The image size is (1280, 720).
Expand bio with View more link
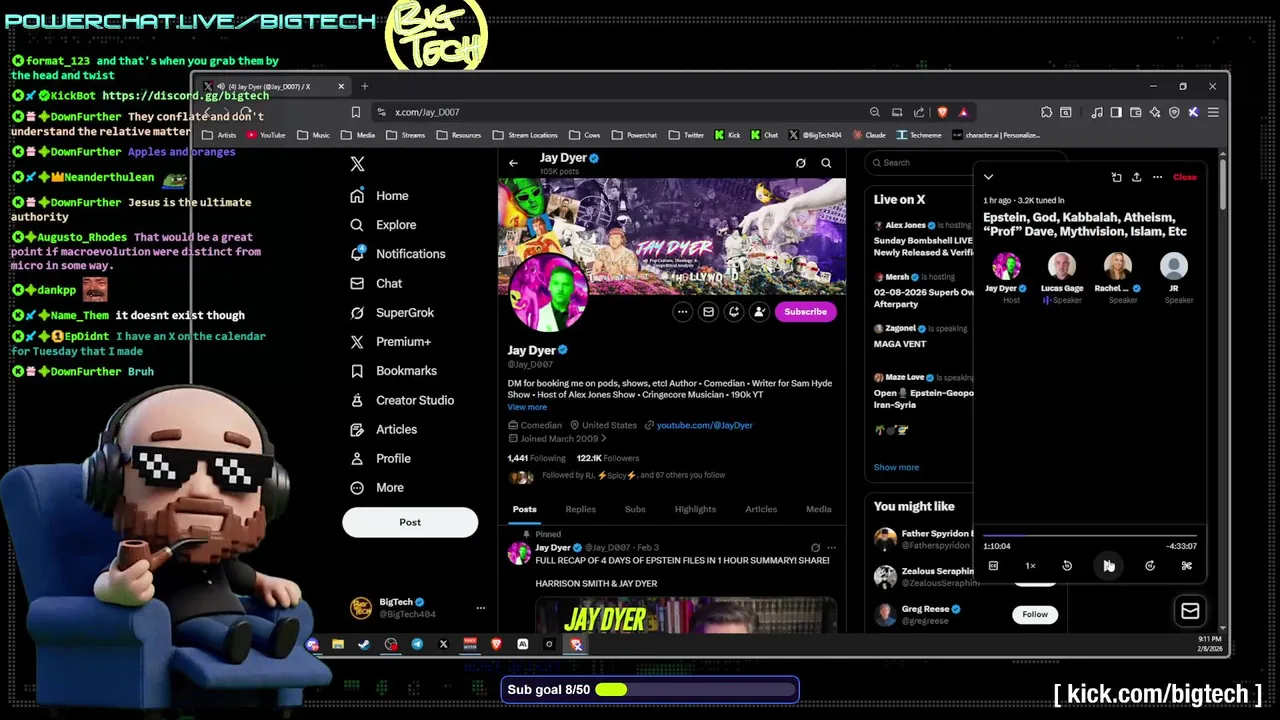(x=527, y=407)
